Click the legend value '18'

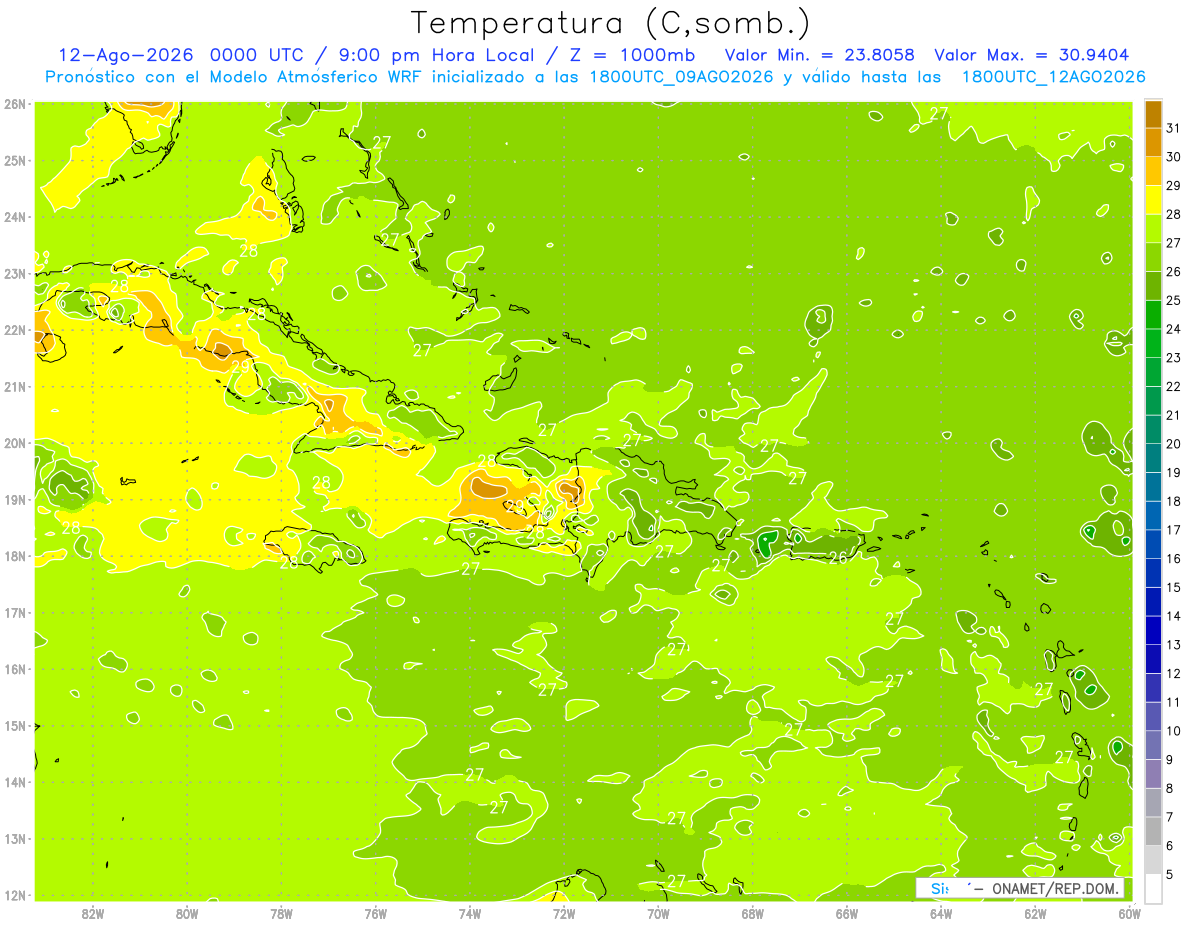[1174, 501]
